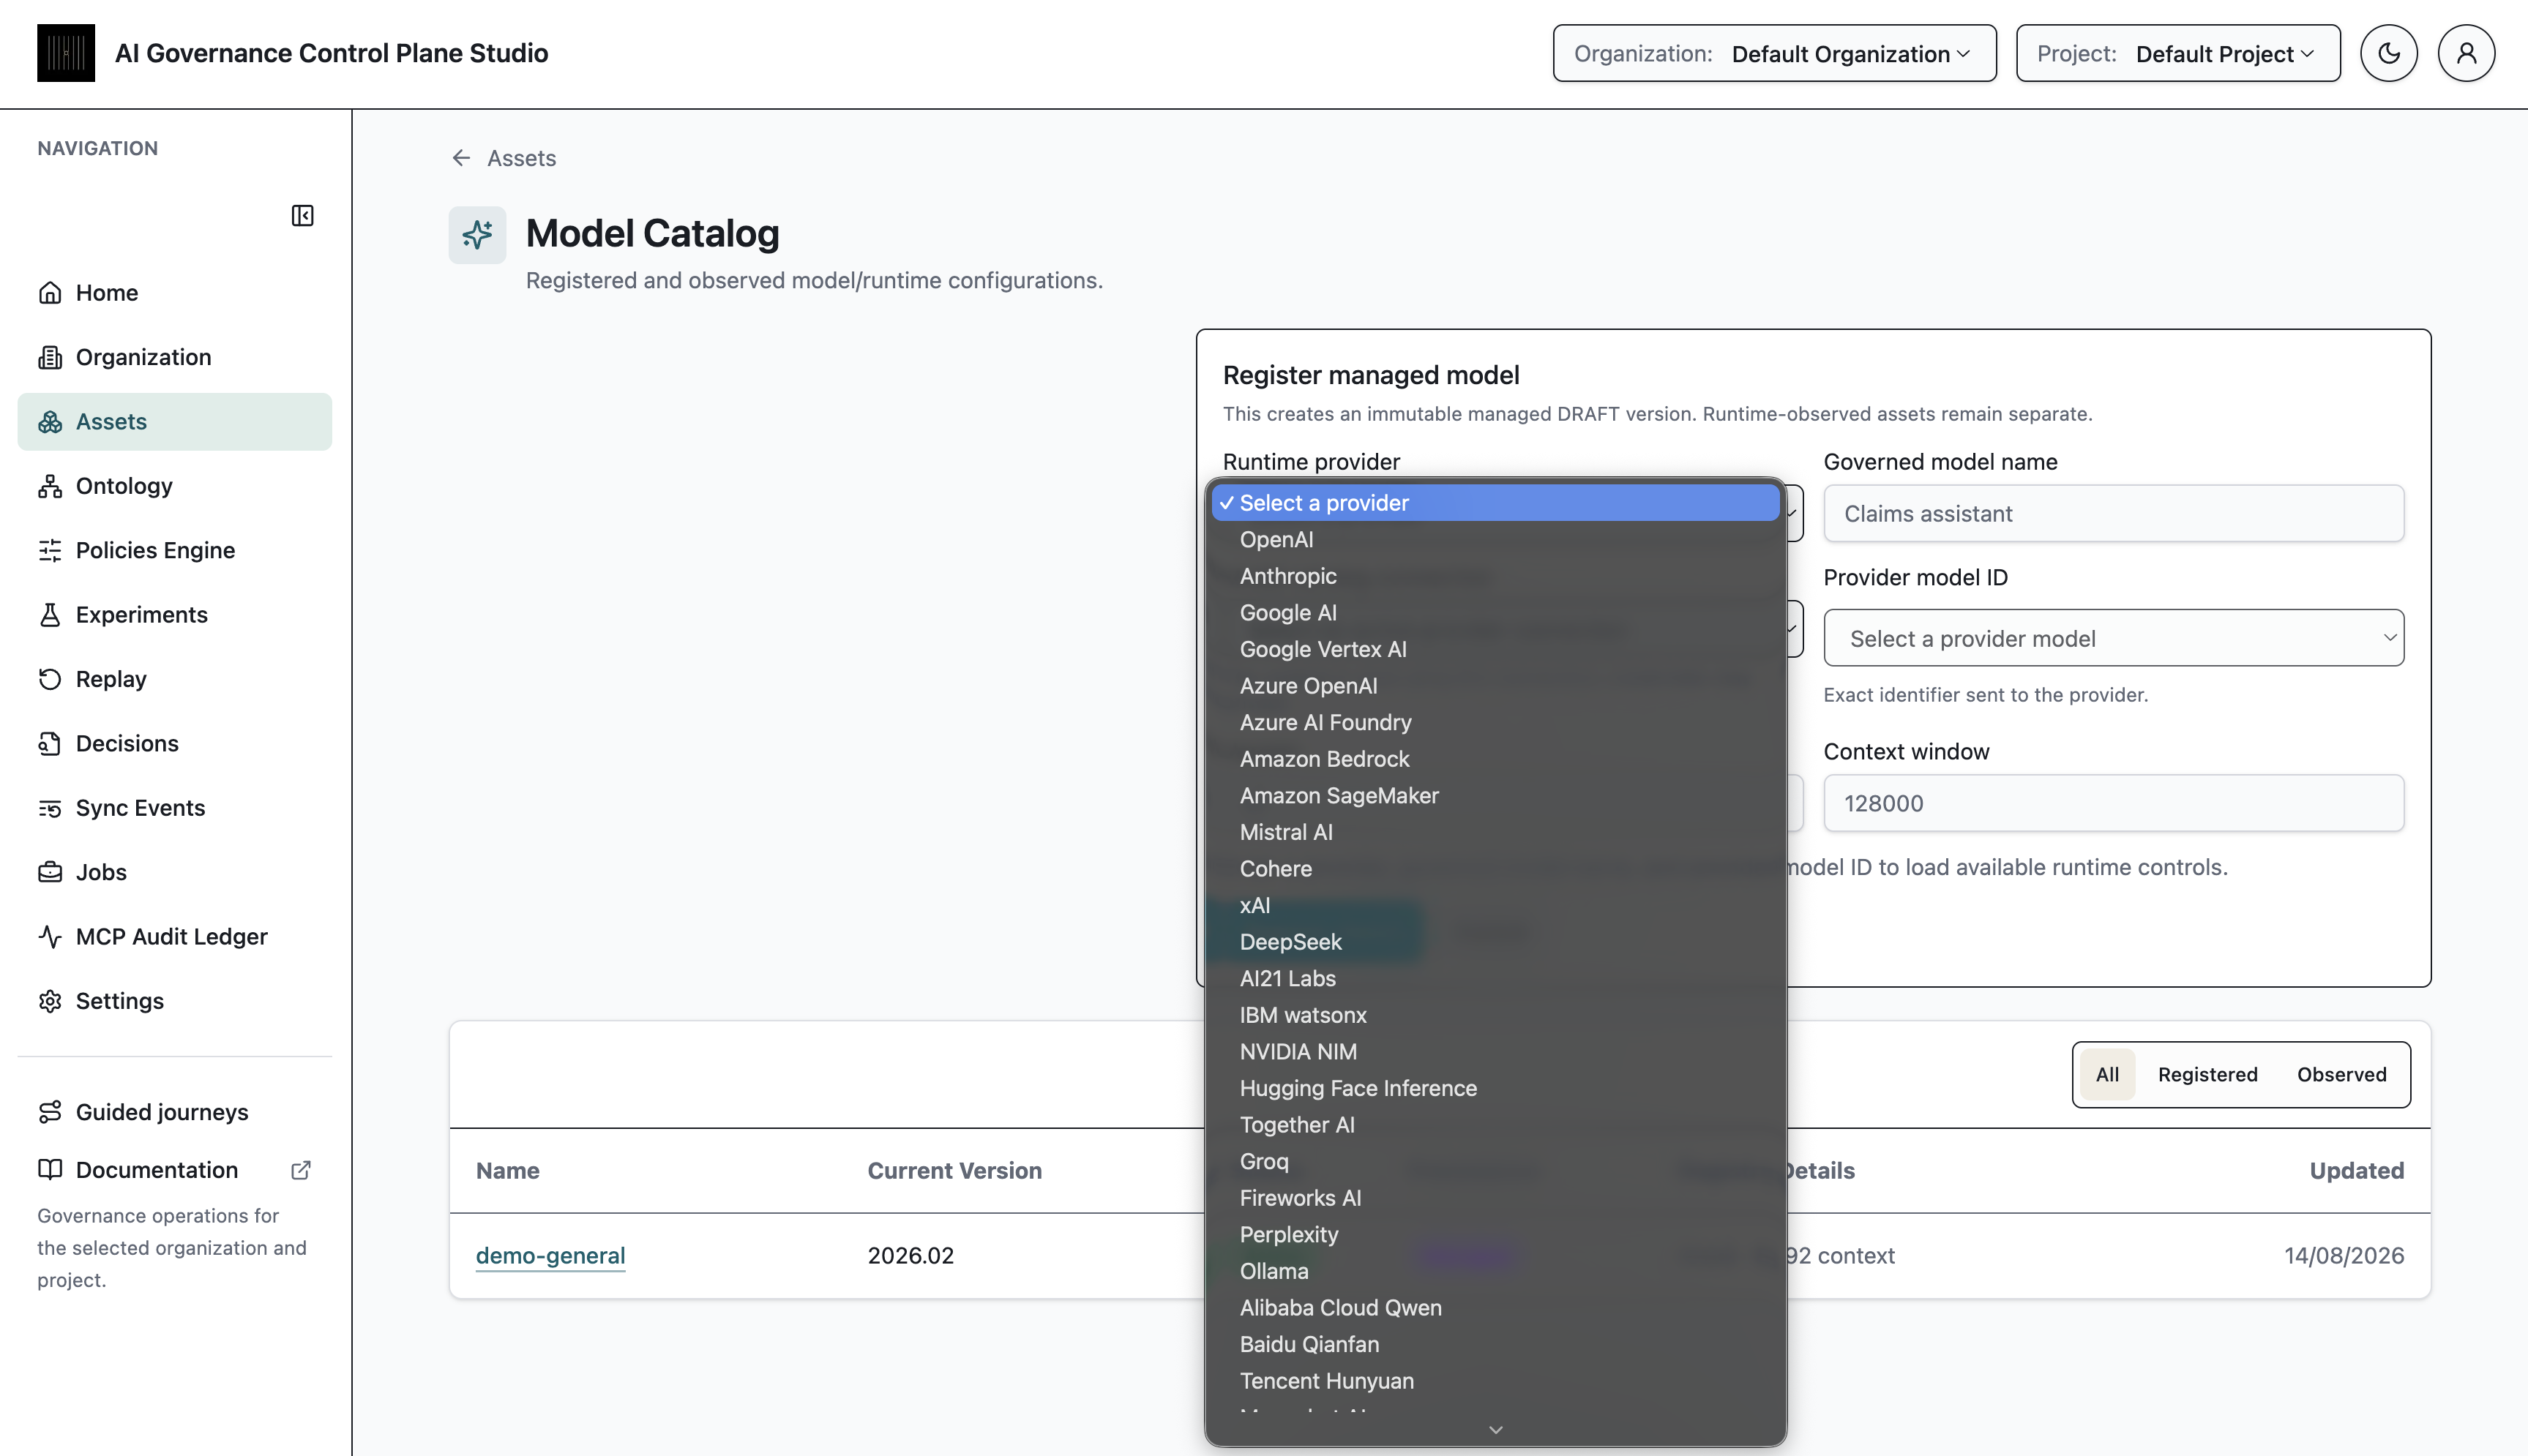This screenshot has height=1456, width=2528.
Task: Click the Jobs briefcase icon
Action: [x=50, y=872]
